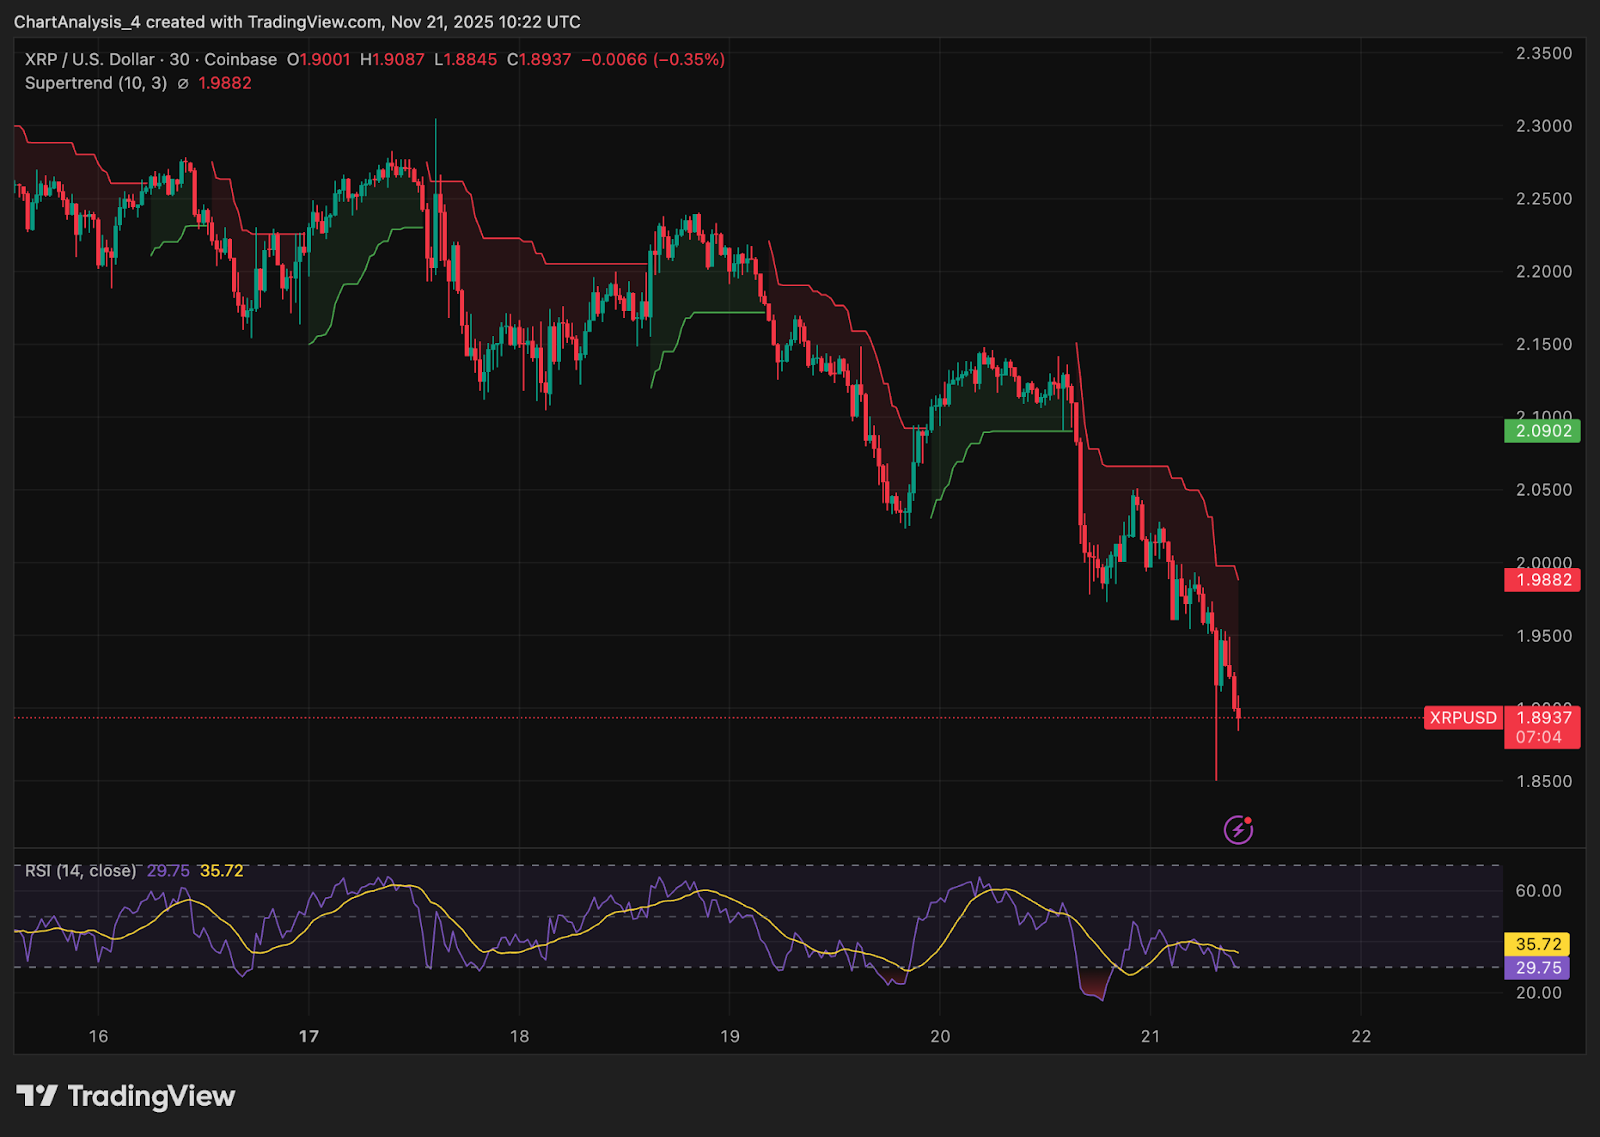Click the purple lightning bolt event icon
This screenshot has width=1600, height=1137.
coord(1238,830)
